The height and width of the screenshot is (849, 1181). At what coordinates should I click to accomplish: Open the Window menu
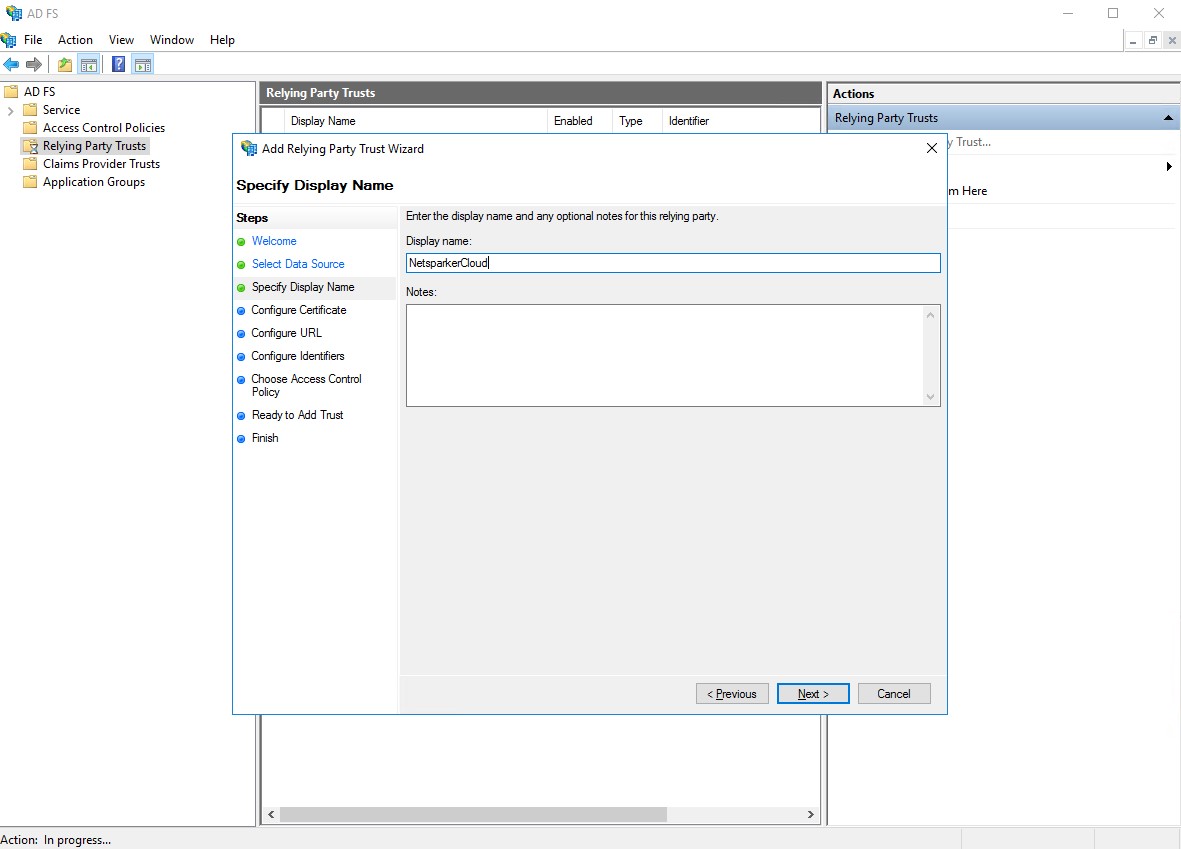pyautogui.click(x=171, y=40)
